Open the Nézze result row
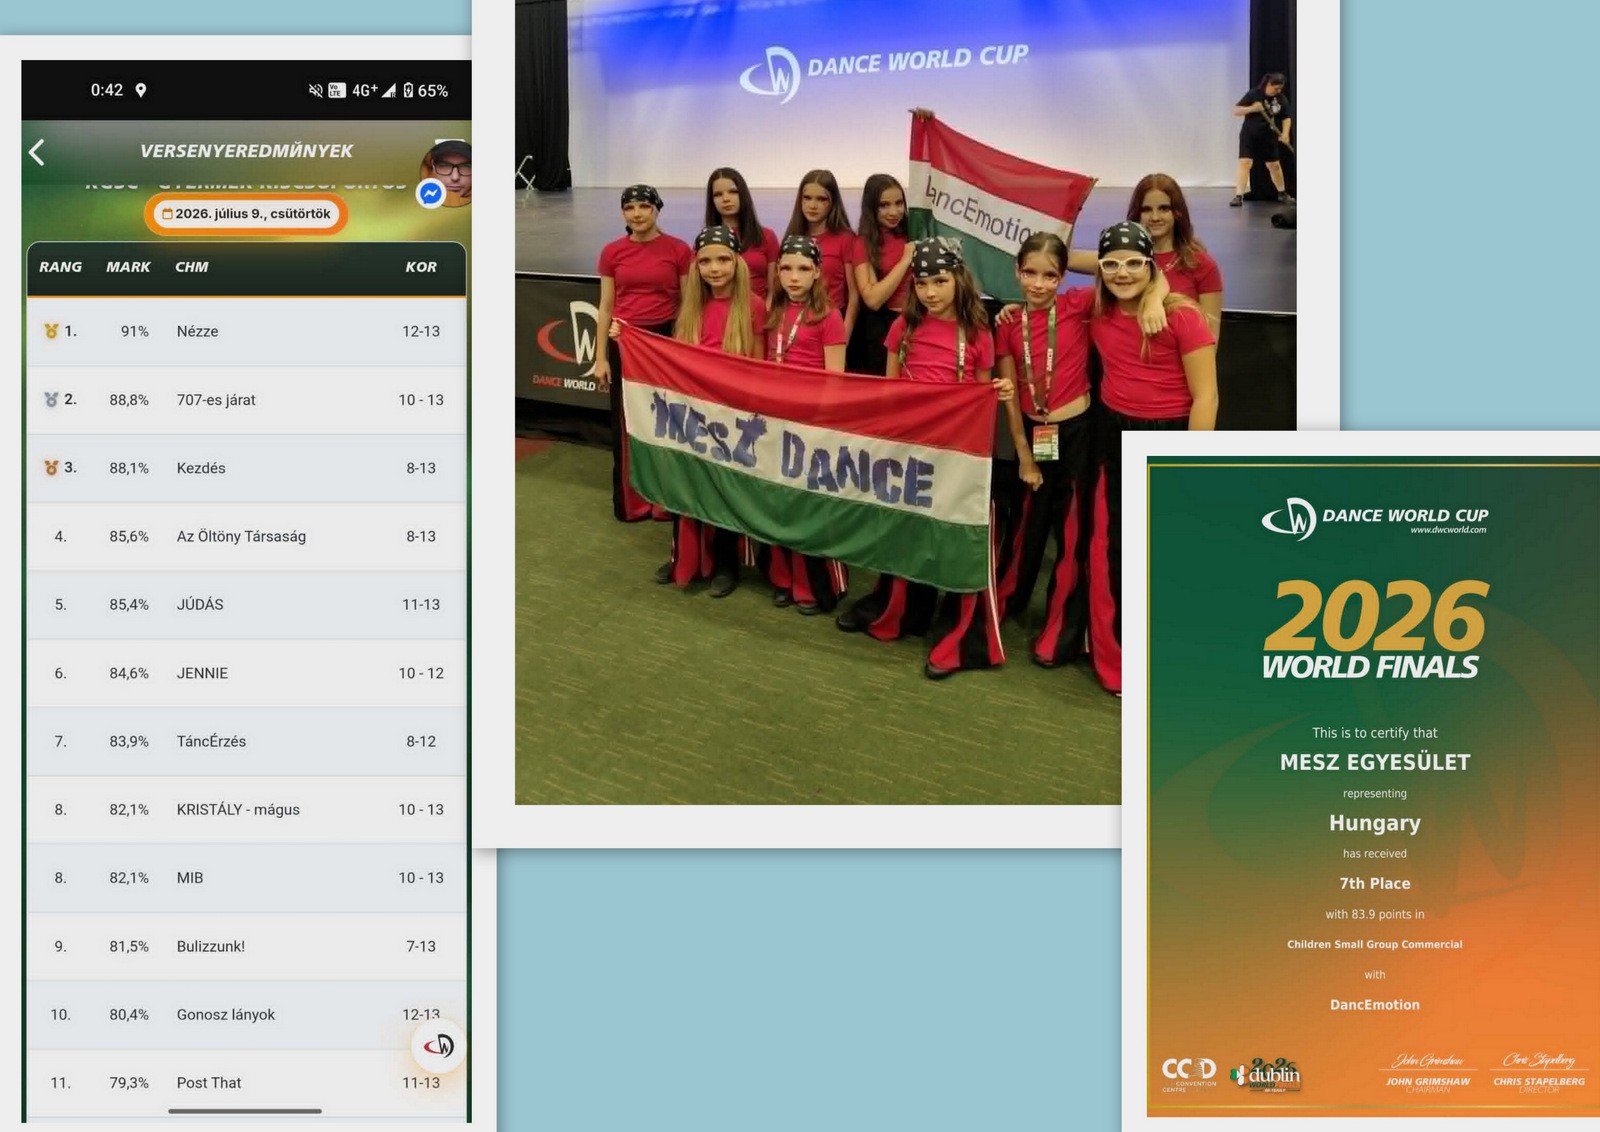This screenshot has height=1132, width=1600. (246, 331)
